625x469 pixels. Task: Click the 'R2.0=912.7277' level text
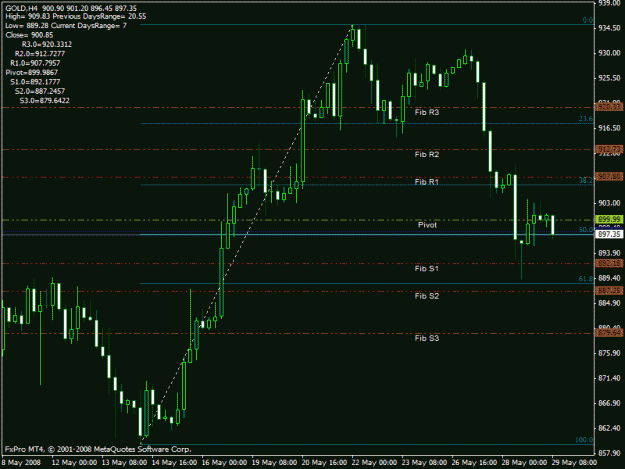pyautogui.click(x=40, y=54)
